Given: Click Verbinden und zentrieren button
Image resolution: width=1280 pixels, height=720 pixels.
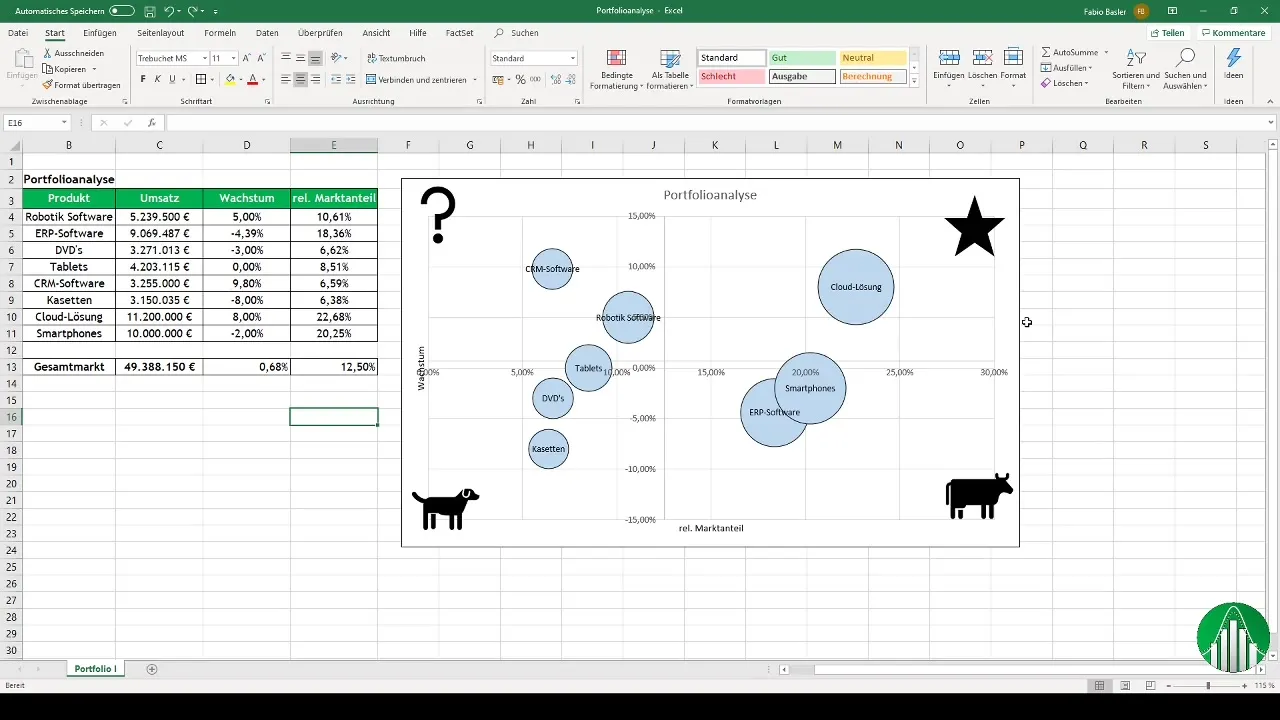Looking at the screenshot, I should click(x=422, y=79).
